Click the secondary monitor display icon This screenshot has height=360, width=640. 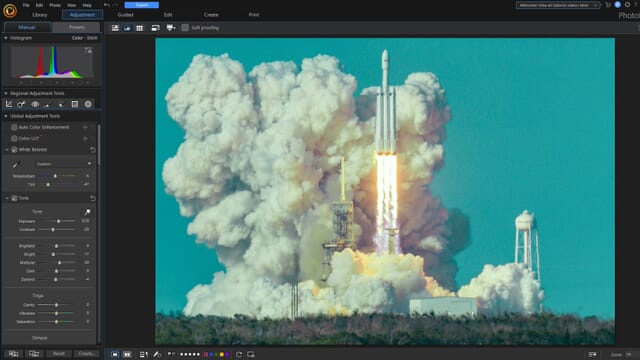tap(155, 28)
